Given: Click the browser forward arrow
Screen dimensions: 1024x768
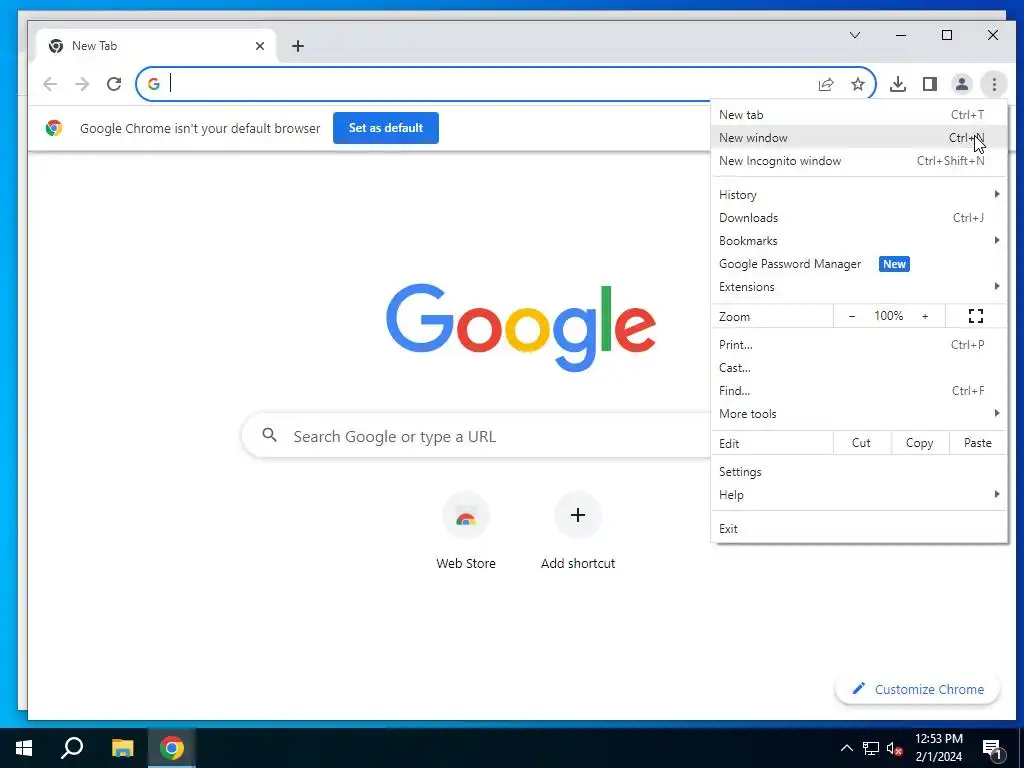Looking at the screenshot, I should (82, 84).
